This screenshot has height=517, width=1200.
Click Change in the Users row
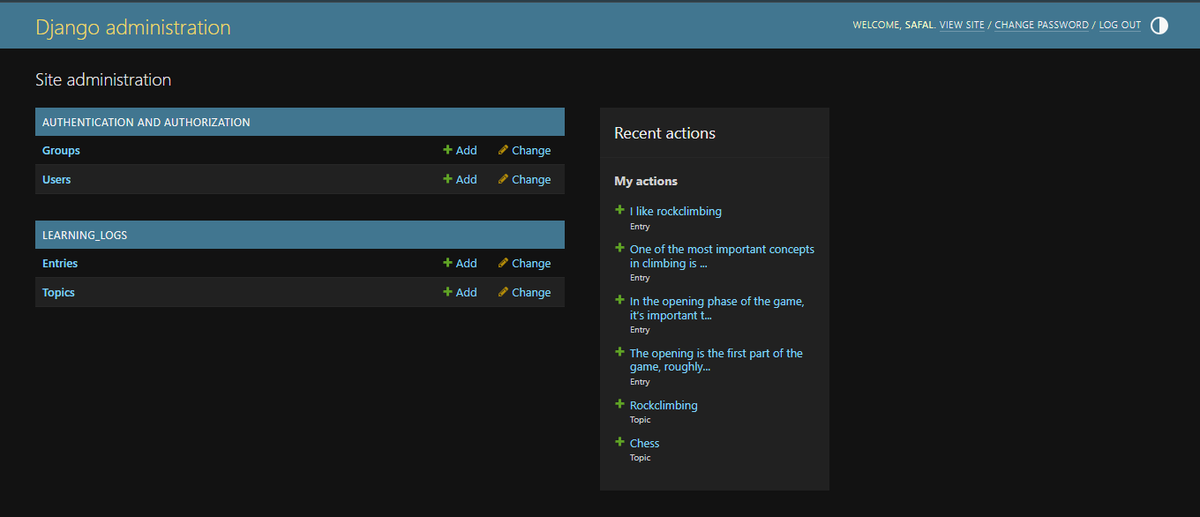524,179
